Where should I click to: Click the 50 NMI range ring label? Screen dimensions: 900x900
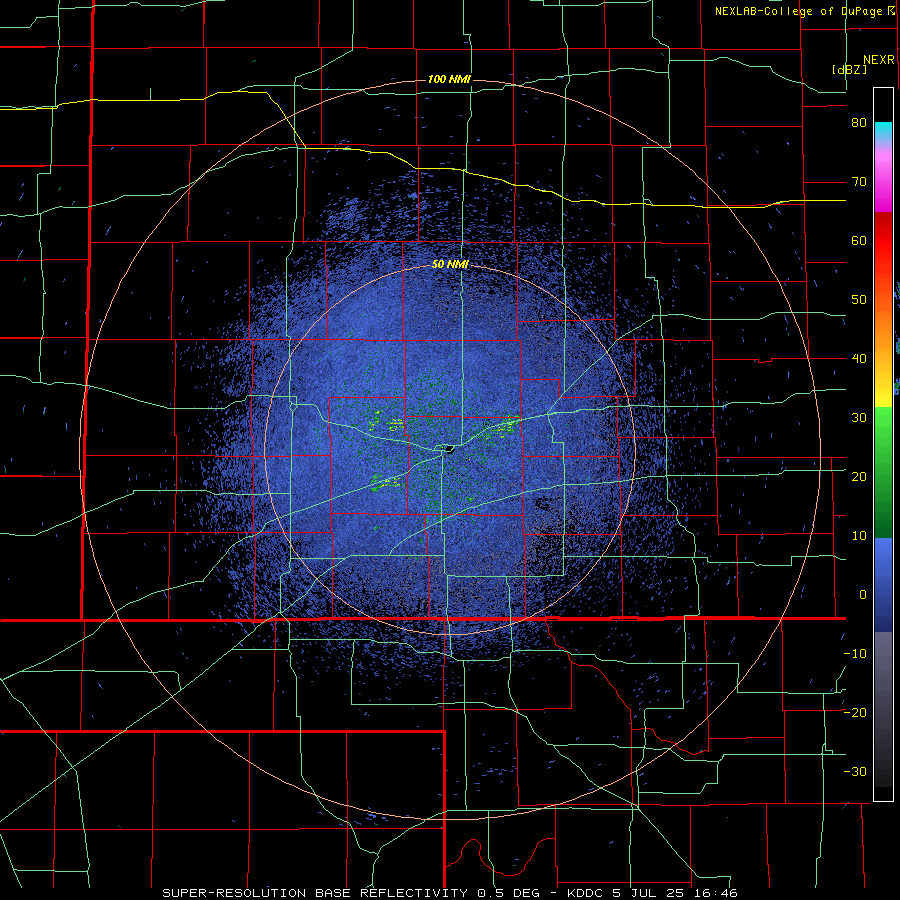click(450, 264)
